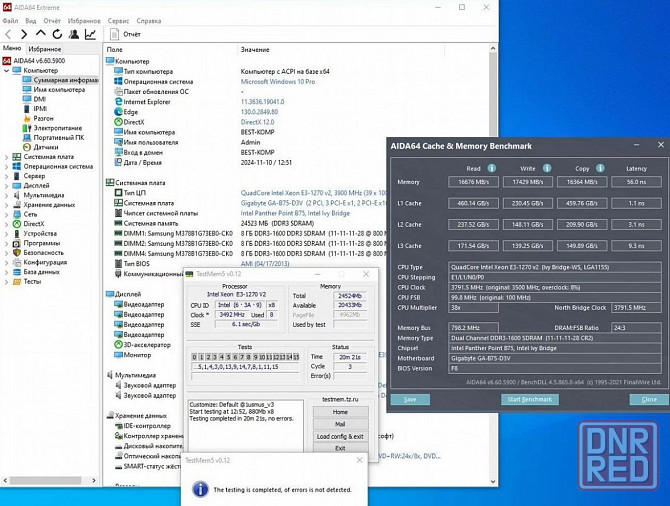Click the Back navigation arrow in AIDA64 toolbar
670x506 pixels.
(x=8, y=34)
